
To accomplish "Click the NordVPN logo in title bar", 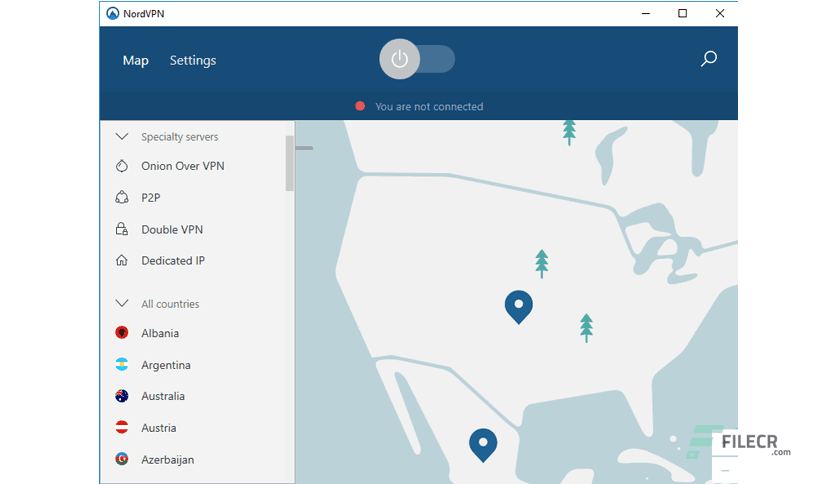I will tap(112, 13).
